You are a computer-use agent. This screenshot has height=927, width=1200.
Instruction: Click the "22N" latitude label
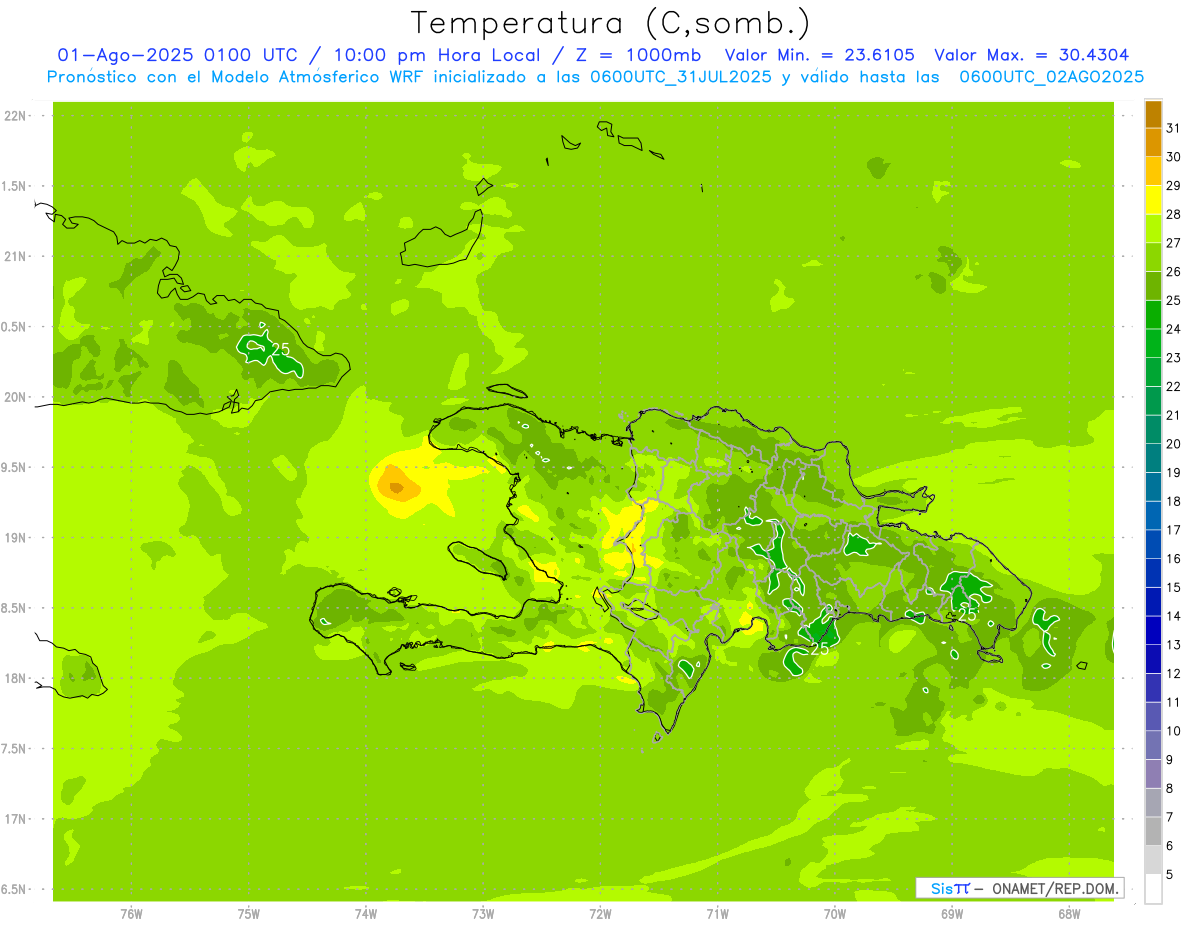coord(15,116)
